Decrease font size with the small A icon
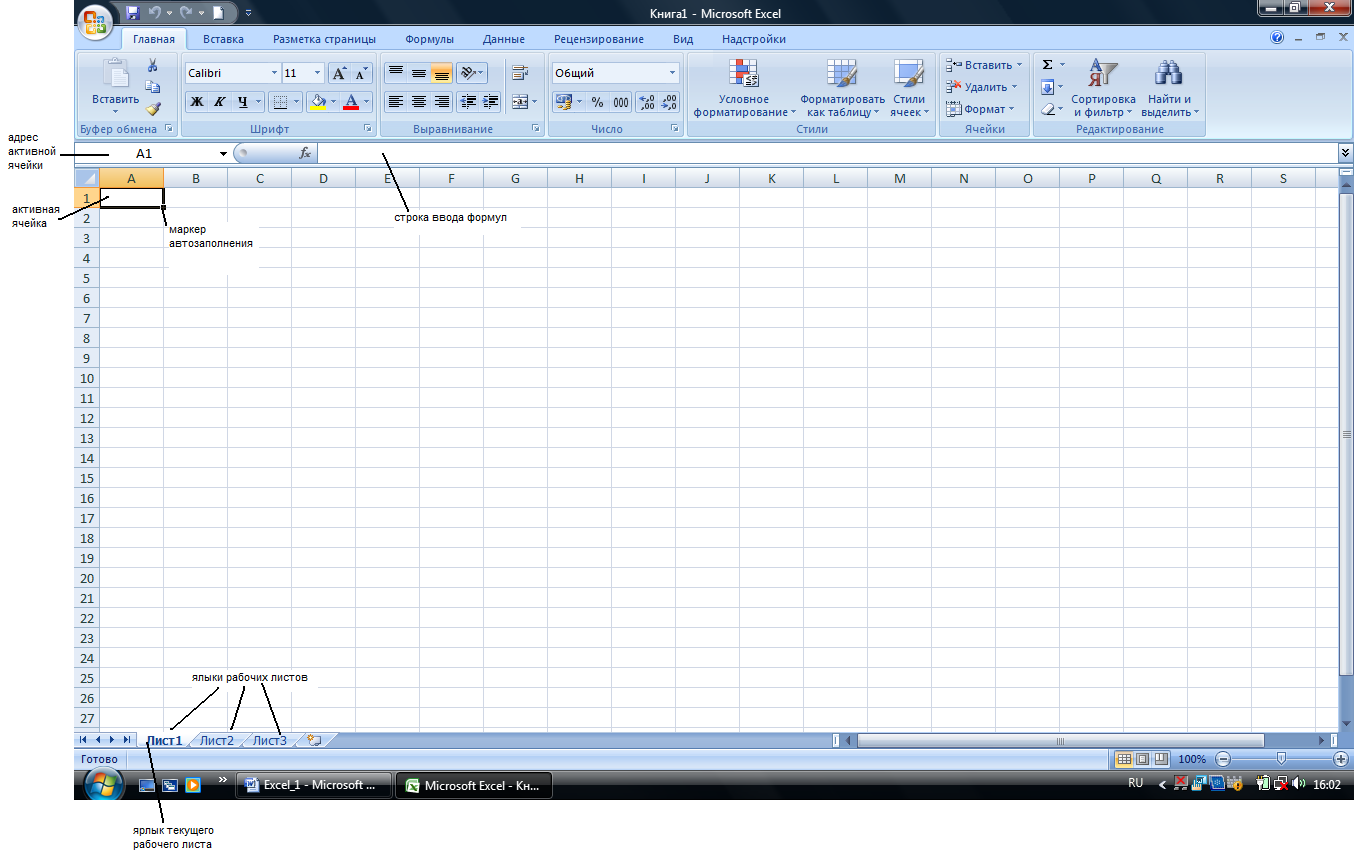 coord(361,73)
